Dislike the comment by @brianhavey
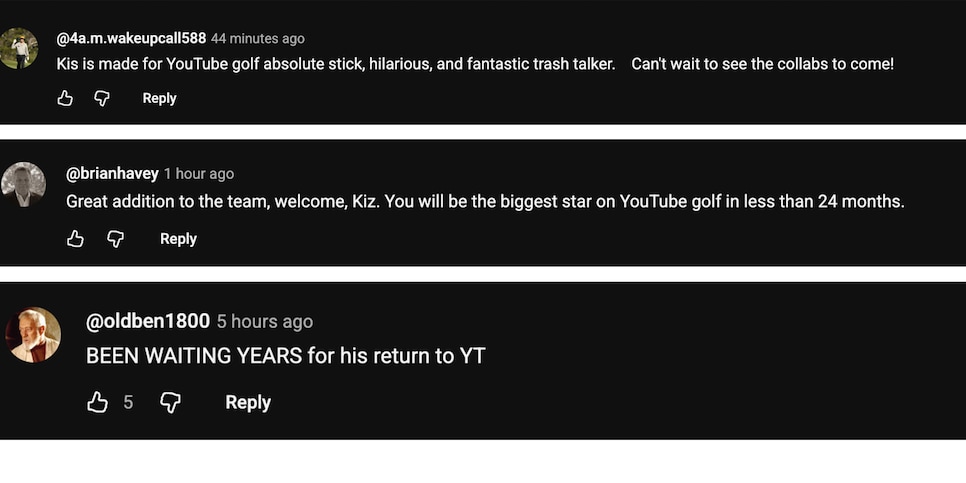 pyautogui.click(x=115, y=239)
